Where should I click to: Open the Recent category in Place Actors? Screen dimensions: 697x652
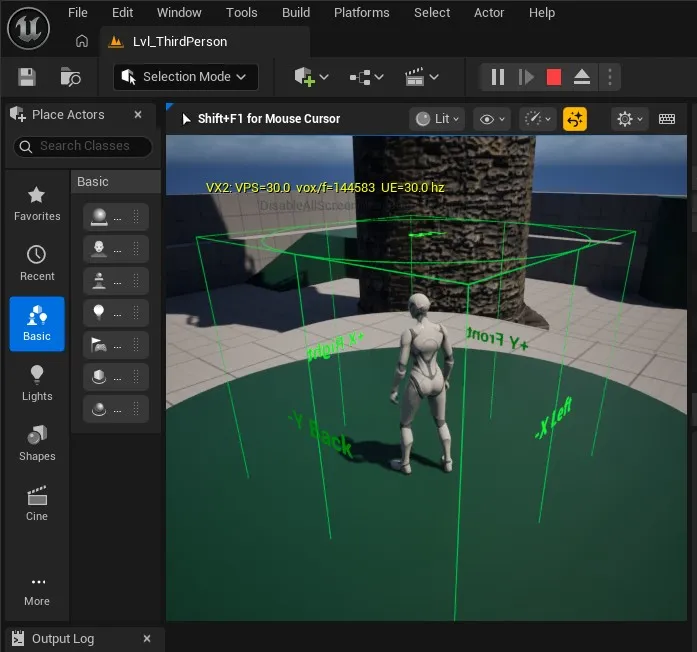(37, 264)
